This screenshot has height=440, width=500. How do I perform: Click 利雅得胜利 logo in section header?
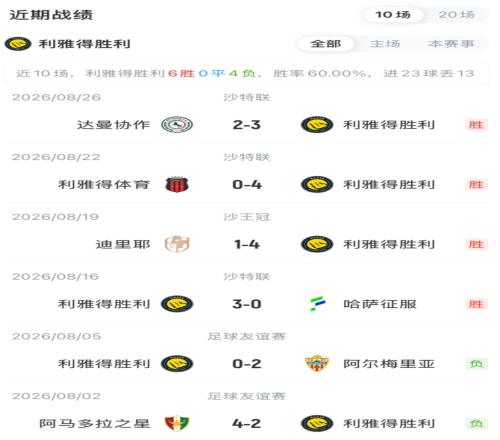18,44
